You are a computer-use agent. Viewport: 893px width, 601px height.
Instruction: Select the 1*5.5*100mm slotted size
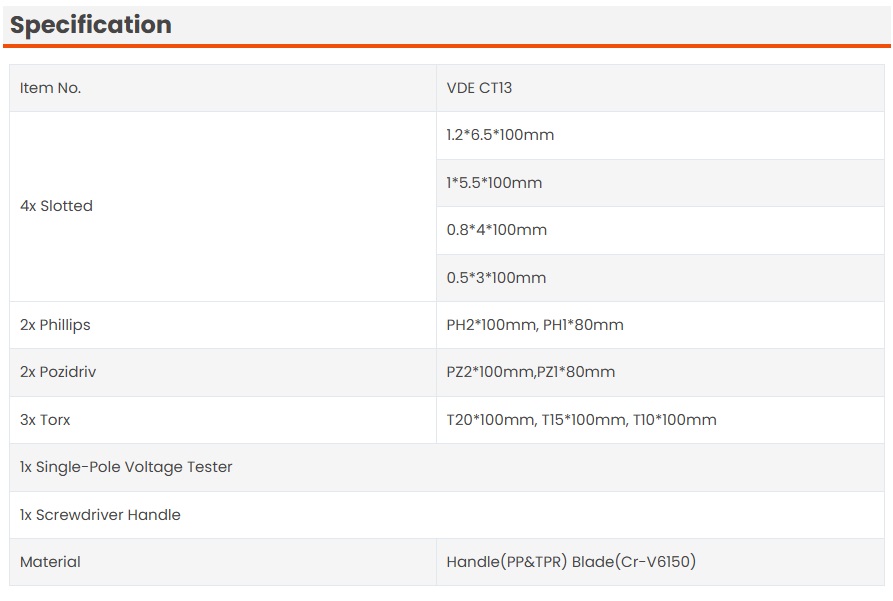coord(494,183)
